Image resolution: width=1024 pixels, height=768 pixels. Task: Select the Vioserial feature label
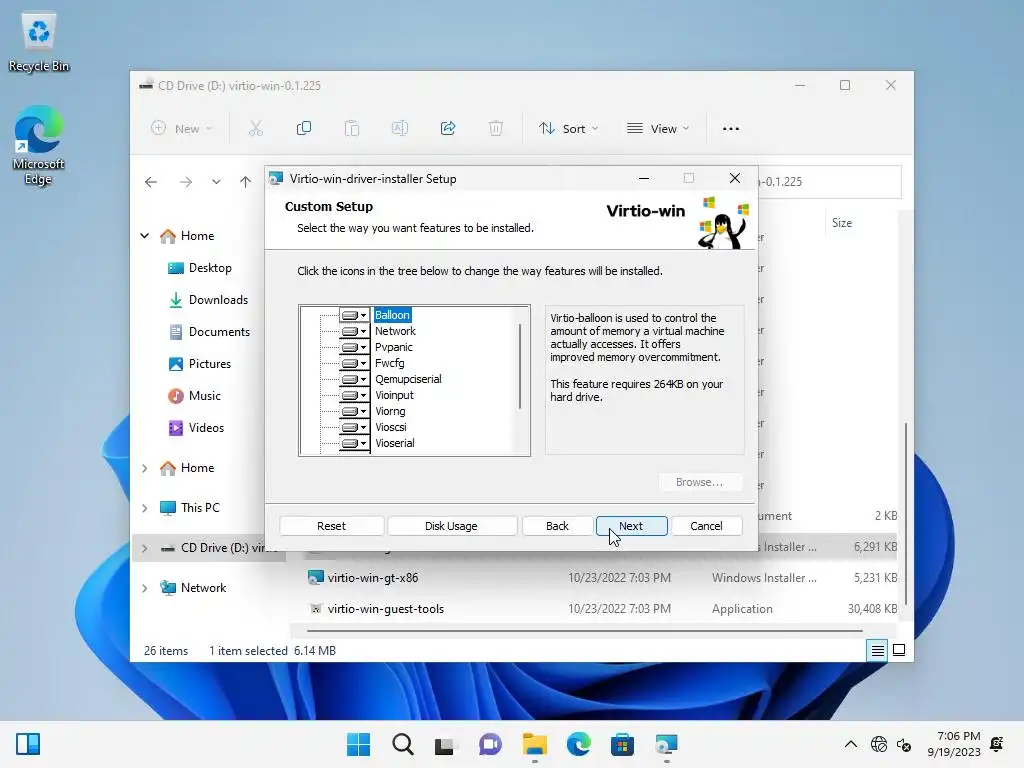[394, 443]
